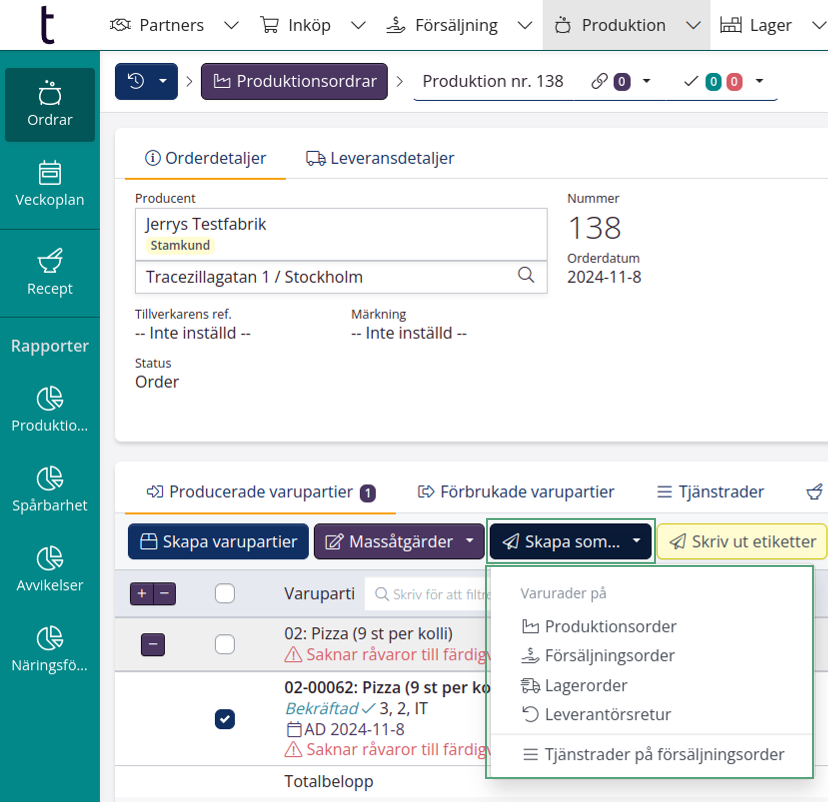Viewport: 828px width, 802px height.
Task: Open the Recept section
Action: point(49,273)
